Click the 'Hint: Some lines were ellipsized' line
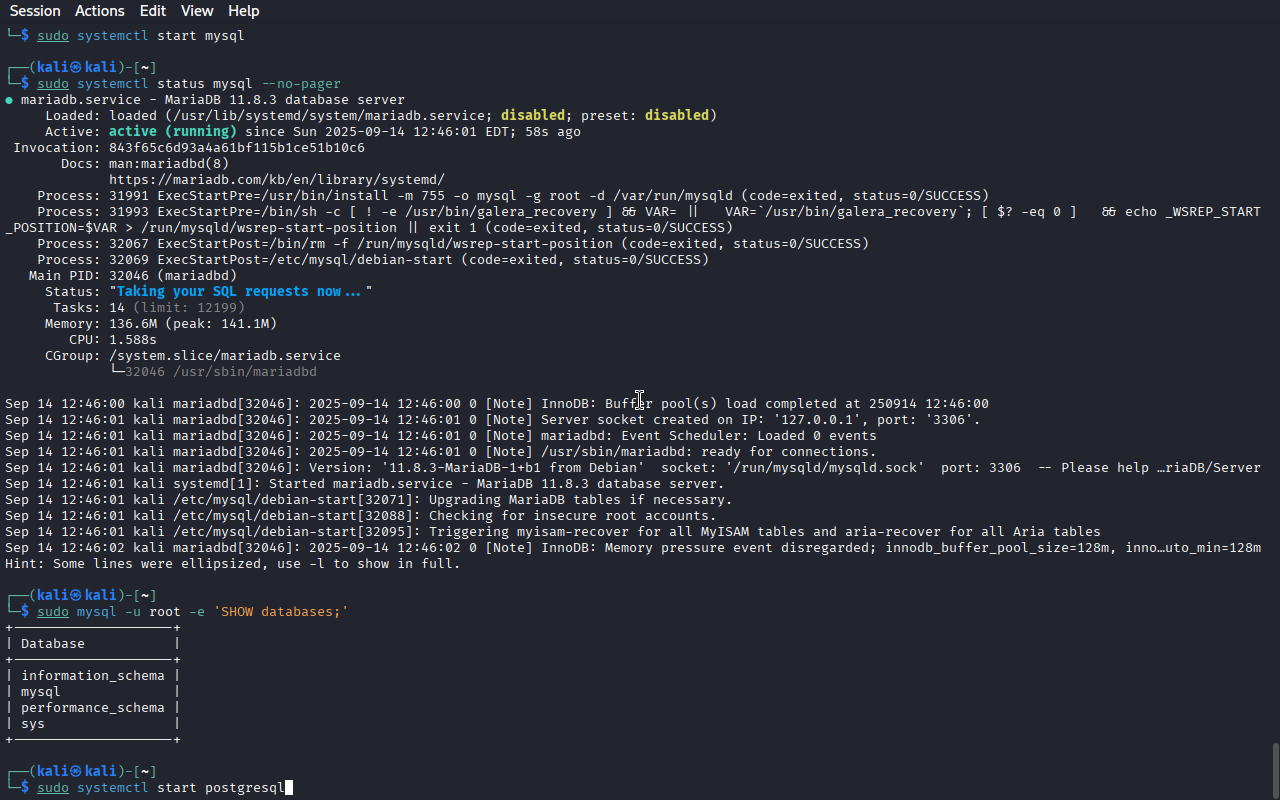 click(233, 563)
